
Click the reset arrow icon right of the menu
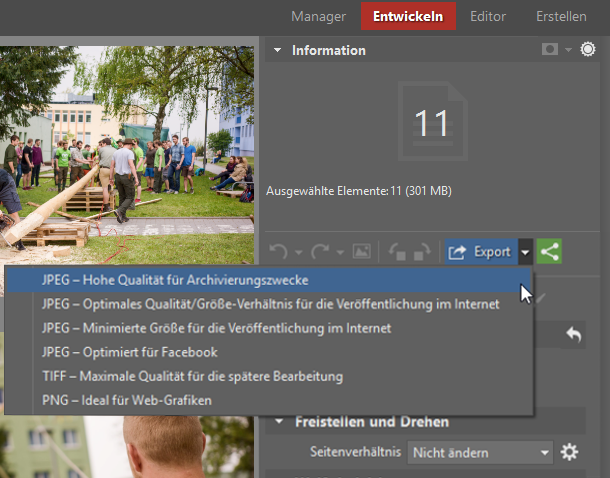click(x=574, y=334)
